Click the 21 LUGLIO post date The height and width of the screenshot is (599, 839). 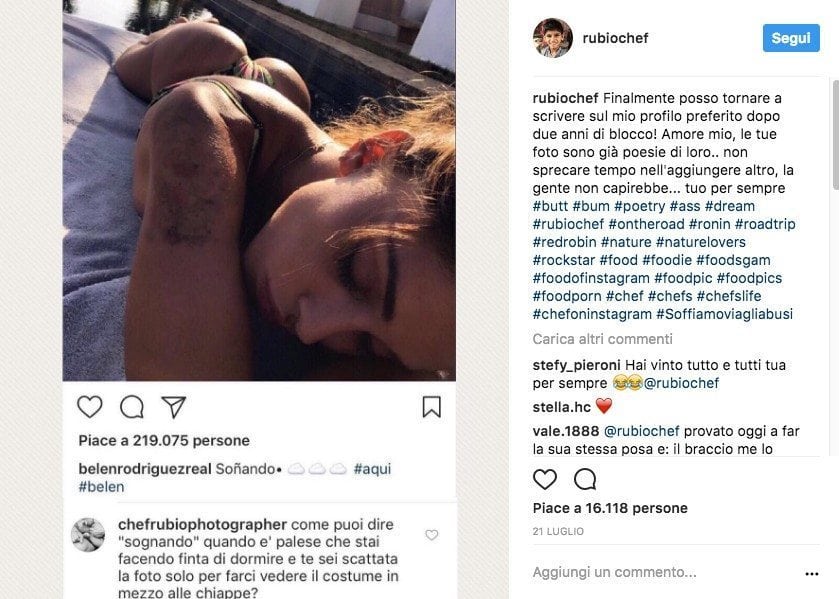click(x=558, y=531)
